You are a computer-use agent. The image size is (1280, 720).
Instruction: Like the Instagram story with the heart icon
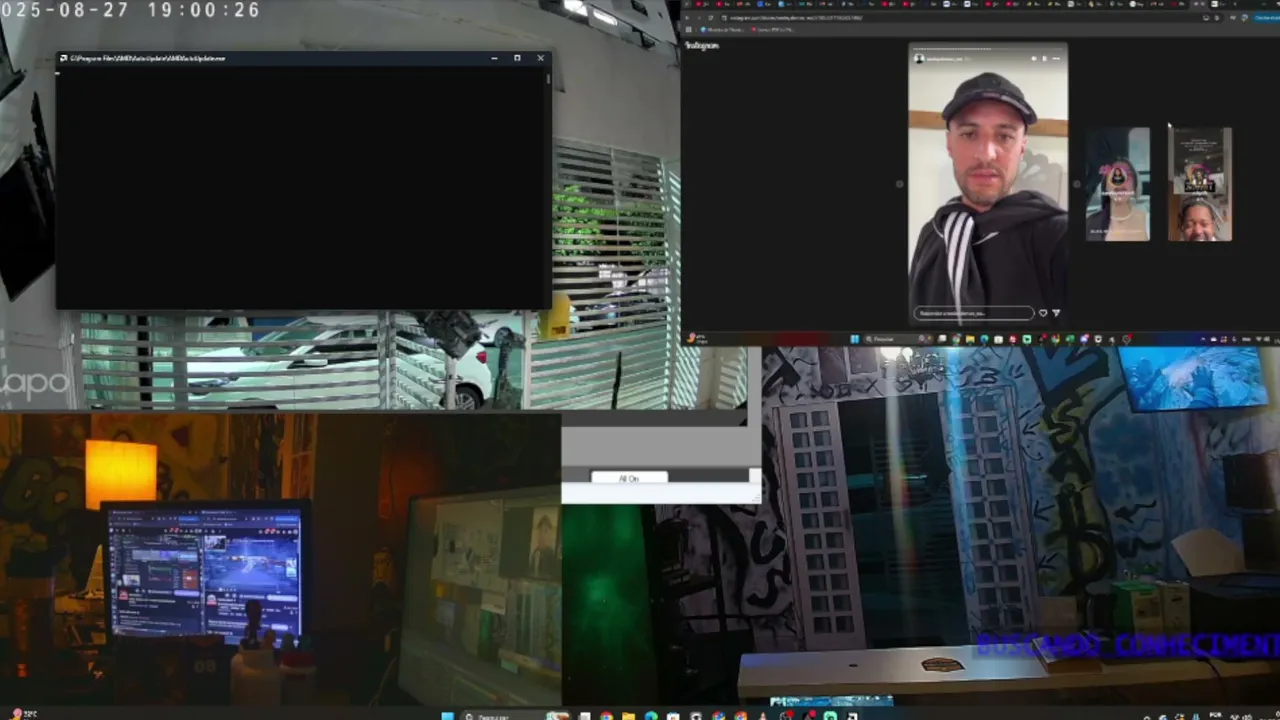(1043, 313)
